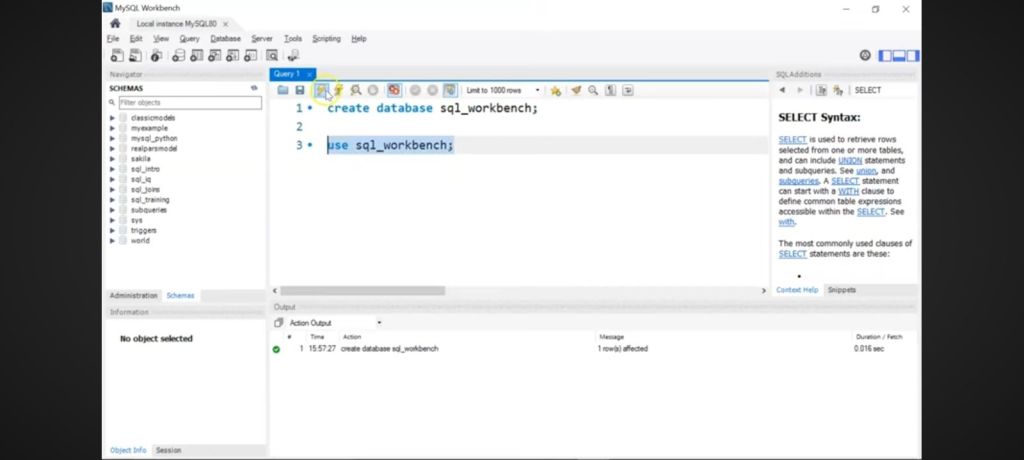1024x460 pixels.
Task: Refresh the schemas list in Navigator
Action: pos(254,88)
